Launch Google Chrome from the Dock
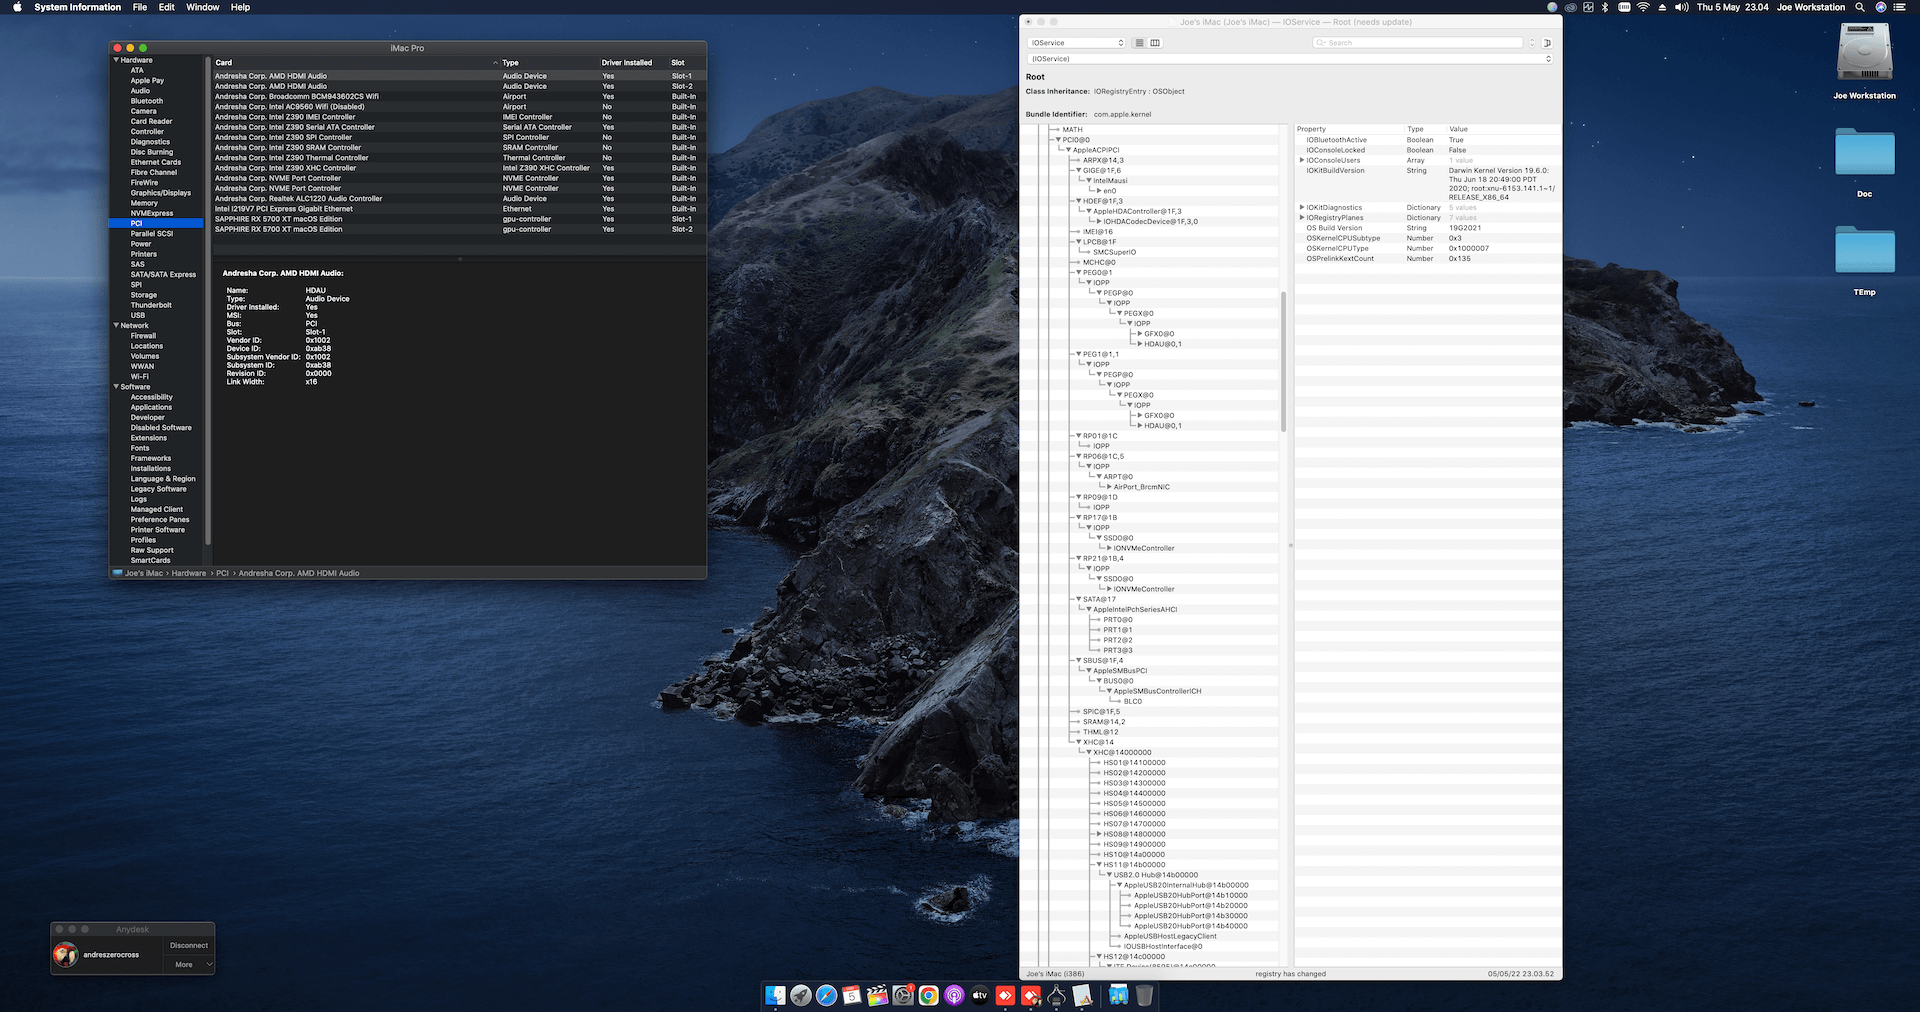Viewport: 1920px width, 1012px height. (x=929, y=995)
